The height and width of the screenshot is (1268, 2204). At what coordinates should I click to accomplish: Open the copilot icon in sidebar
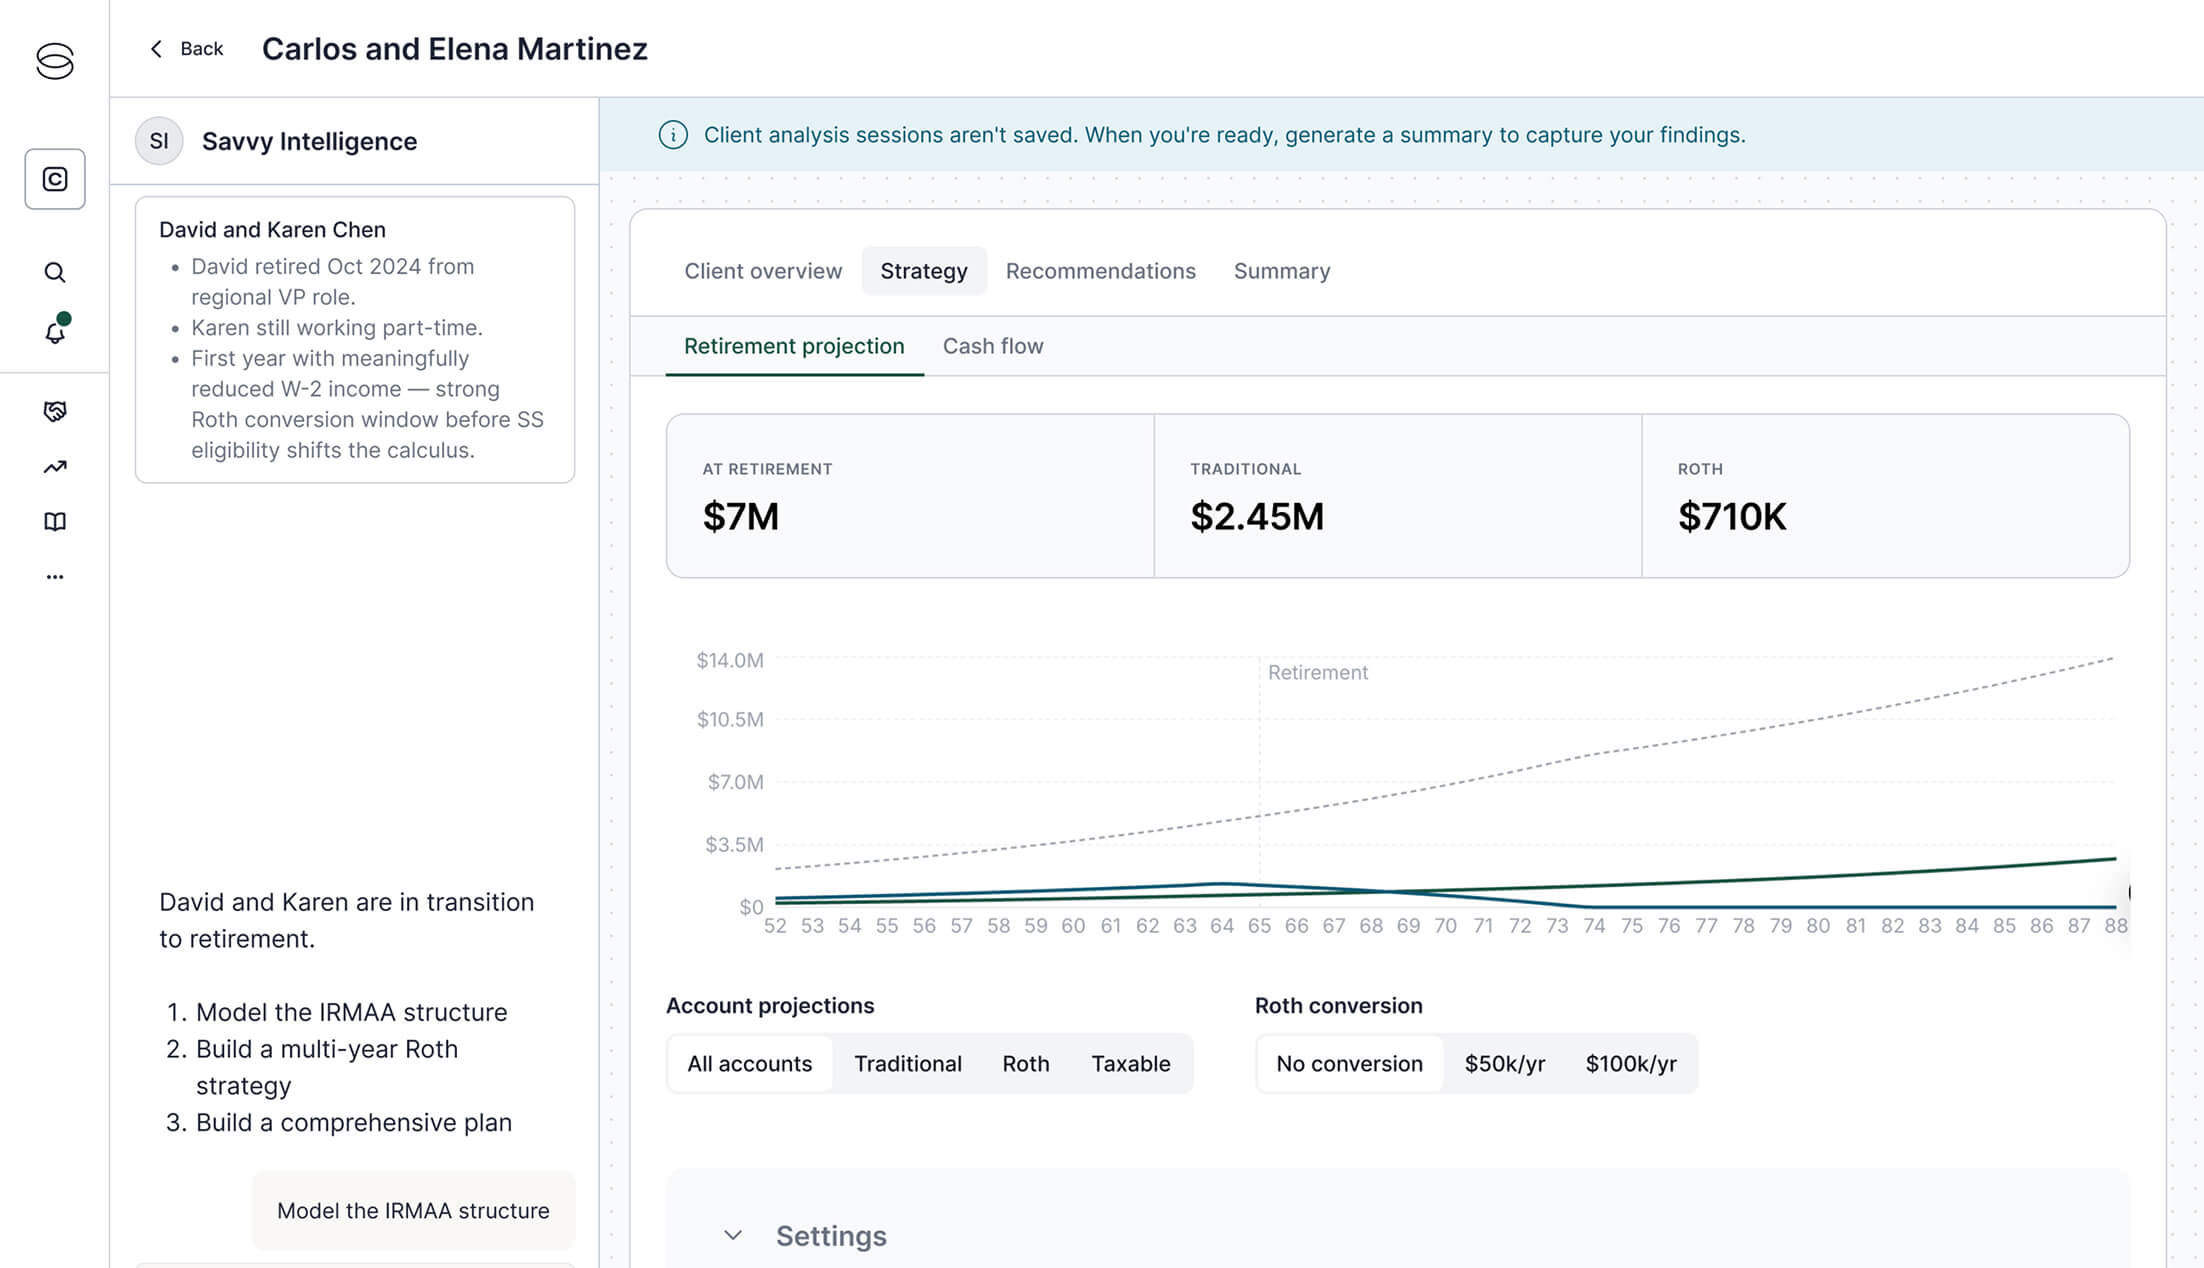(x=55, y=179)
